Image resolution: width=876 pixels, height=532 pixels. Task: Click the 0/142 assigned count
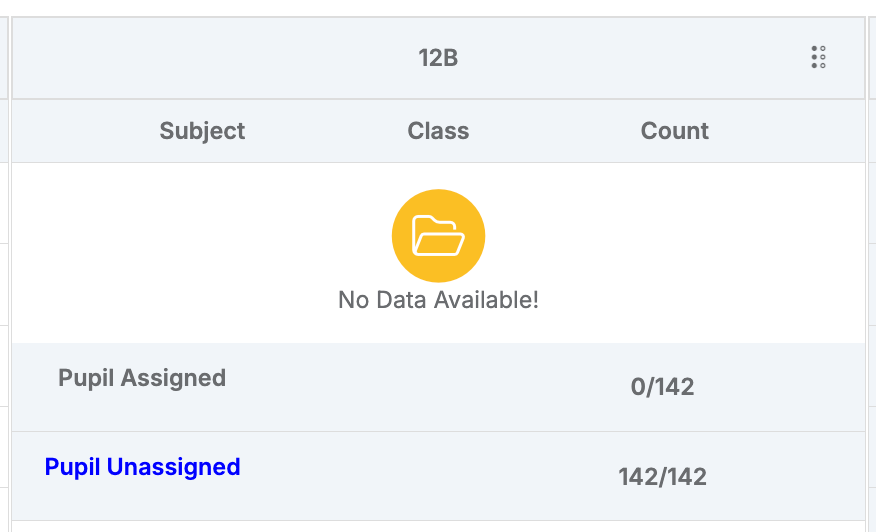663,387
